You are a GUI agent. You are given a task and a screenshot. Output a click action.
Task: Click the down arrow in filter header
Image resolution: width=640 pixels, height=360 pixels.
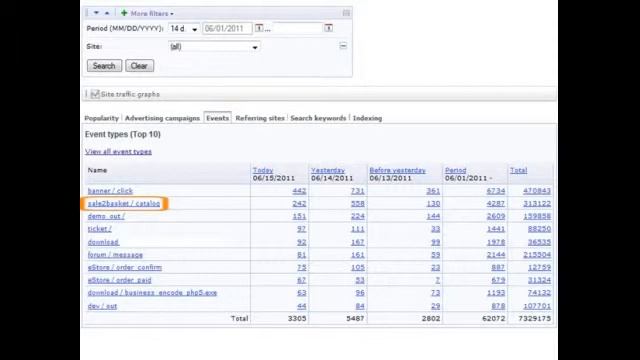coord(96,13)
